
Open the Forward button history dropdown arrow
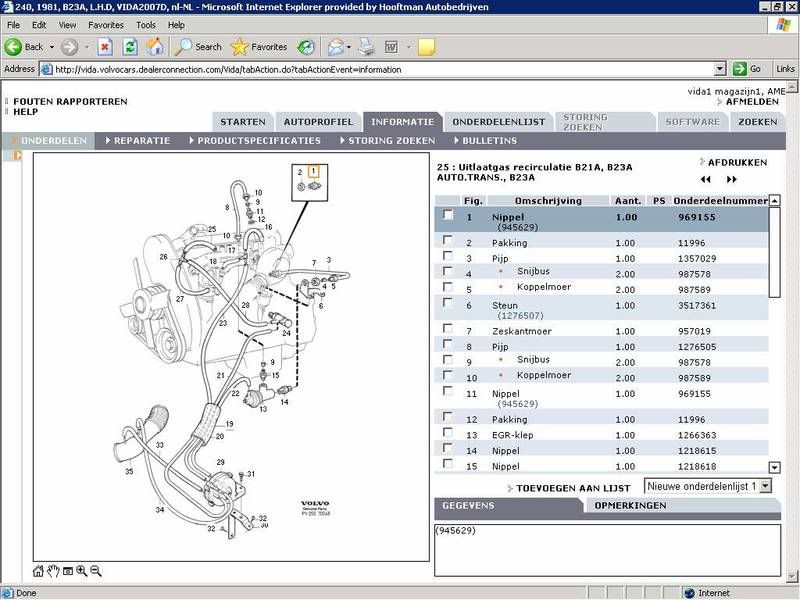coord(87,47)
